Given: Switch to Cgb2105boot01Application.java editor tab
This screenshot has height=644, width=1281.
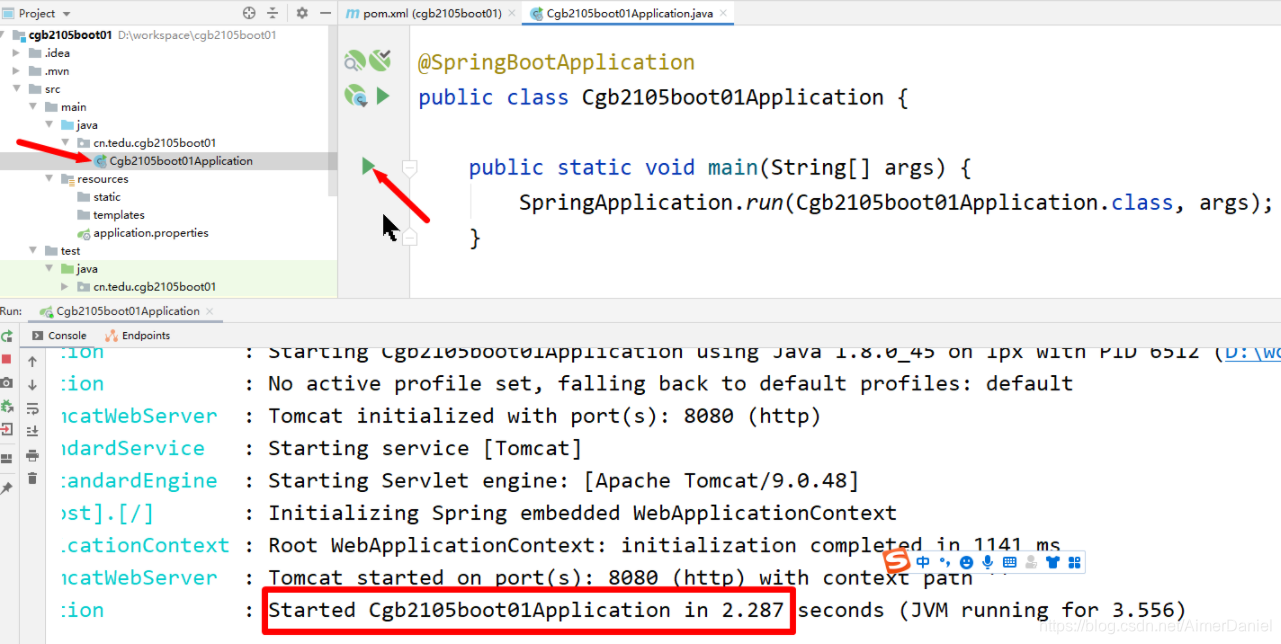Looking at the screenshot, I should click(628, 14).
